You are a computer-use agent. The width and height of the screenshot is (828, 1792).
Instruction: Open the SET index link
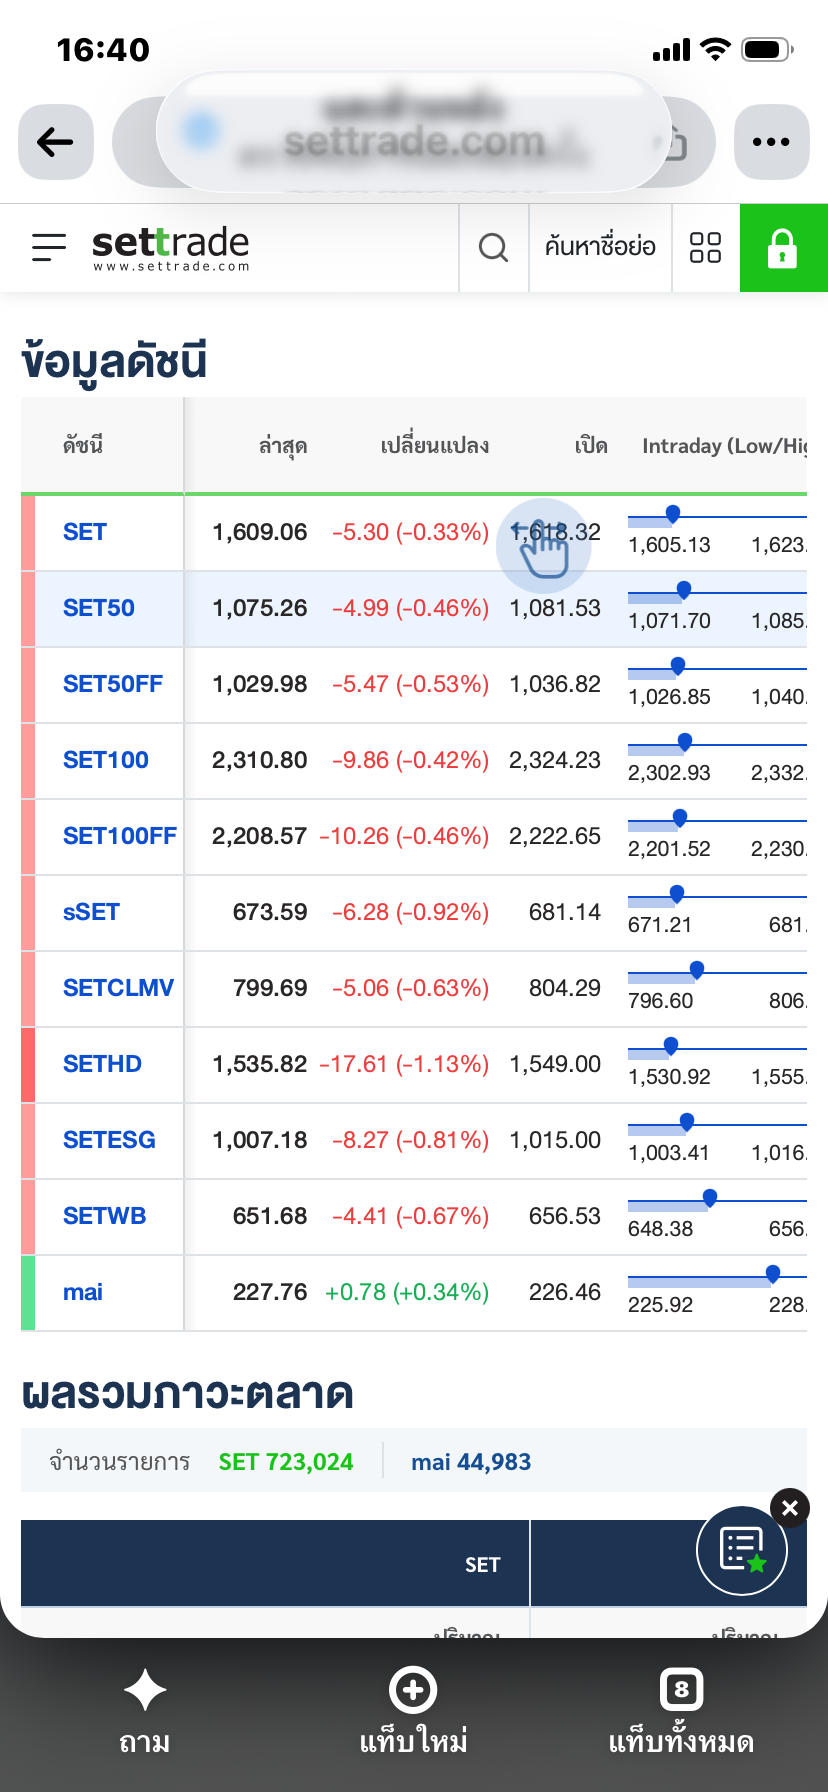coord(85,532)
